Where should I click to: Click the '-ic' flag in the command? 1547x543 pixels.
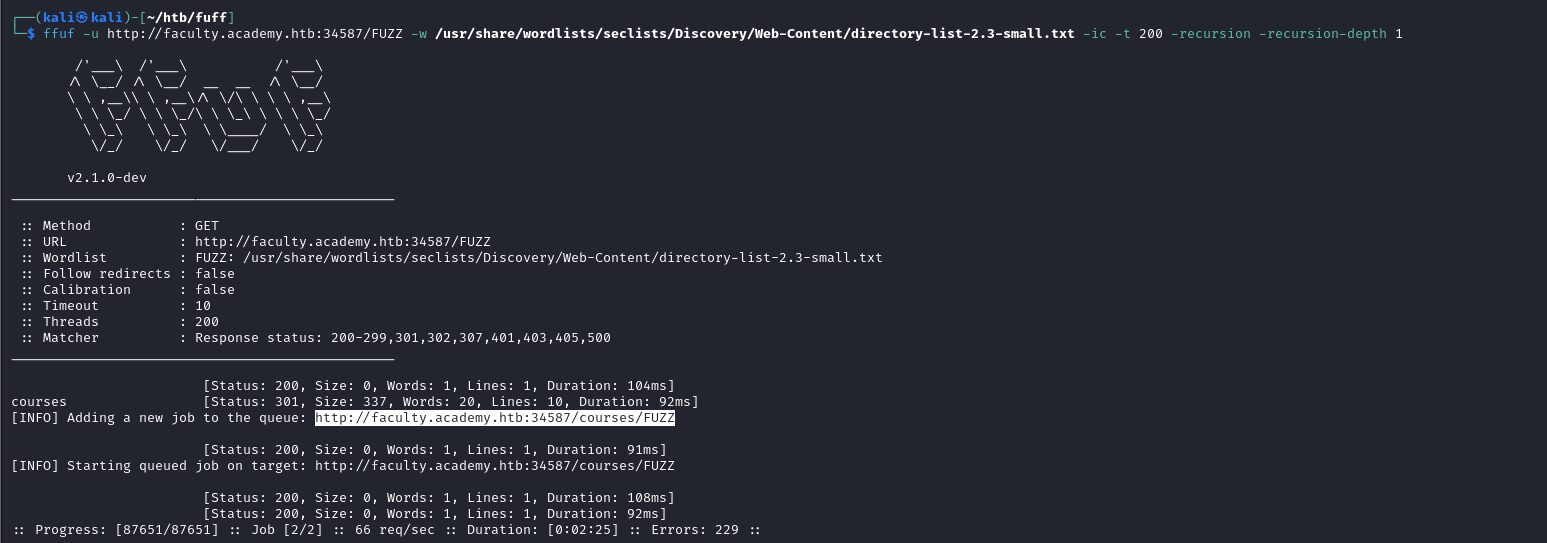pyautogui.click(x=1095, y=34)
